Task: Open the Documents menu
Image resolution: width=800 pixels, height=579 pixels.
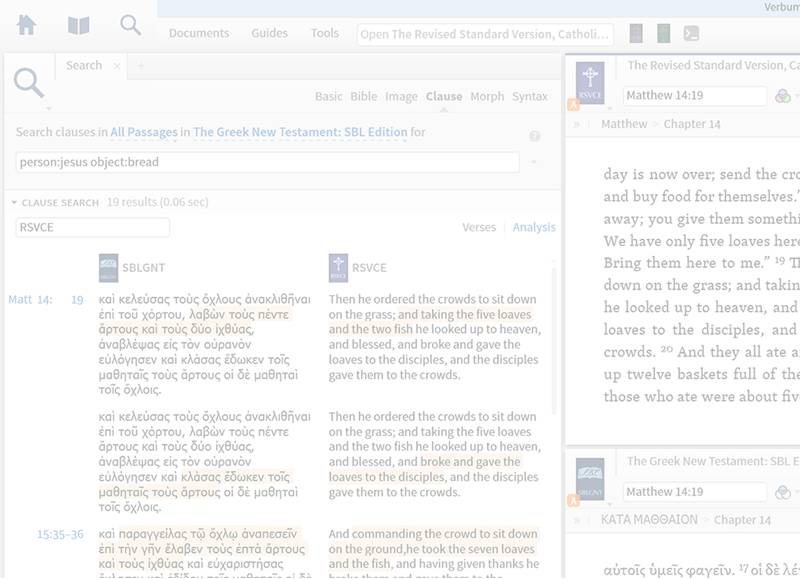Action: coord(199,33)
